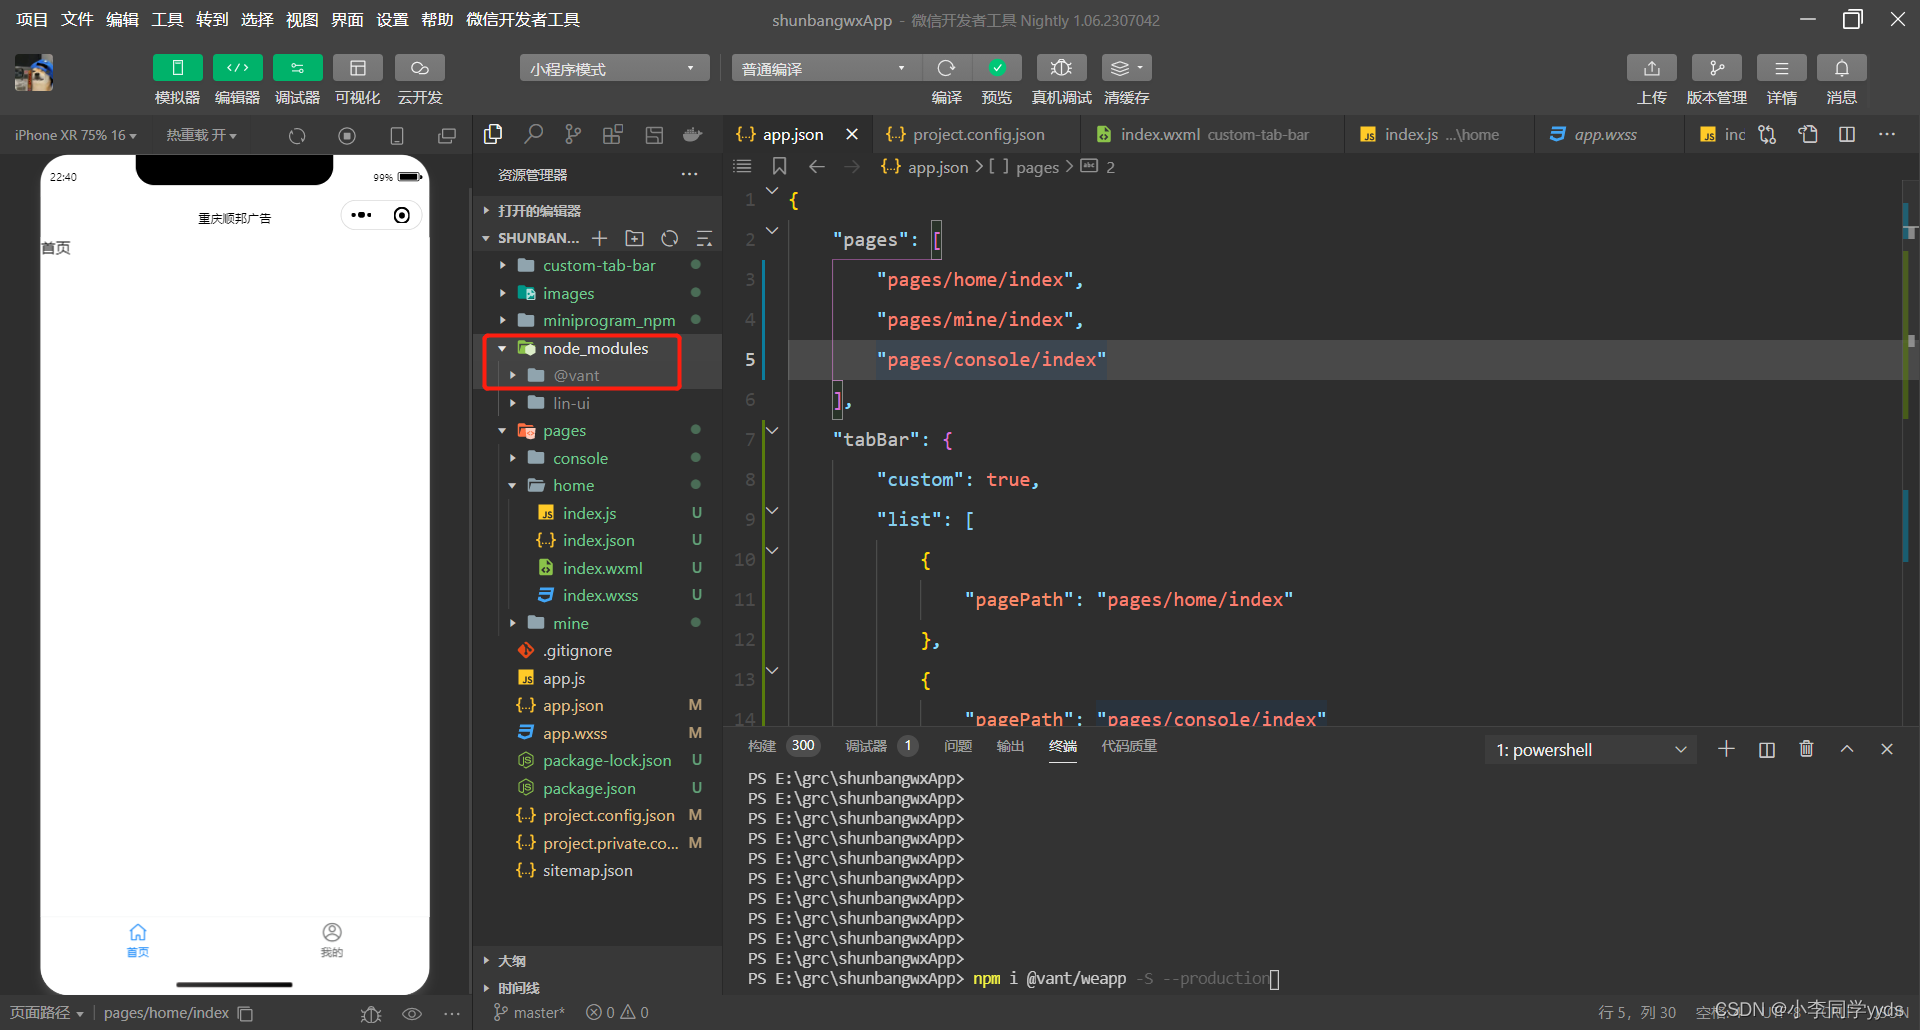
Task: Open search icon in sidebar
Action: 534,134
